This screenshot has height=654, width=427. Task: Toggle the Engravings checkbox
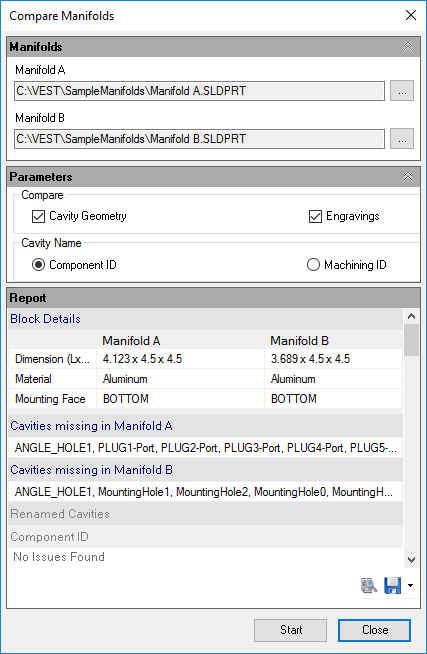315,216
